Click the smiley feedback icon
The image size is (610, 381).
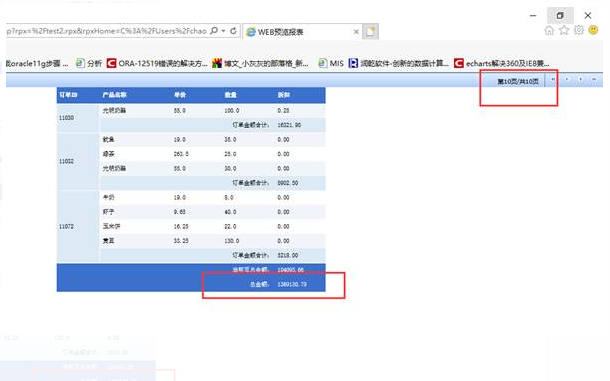(593, 30)
